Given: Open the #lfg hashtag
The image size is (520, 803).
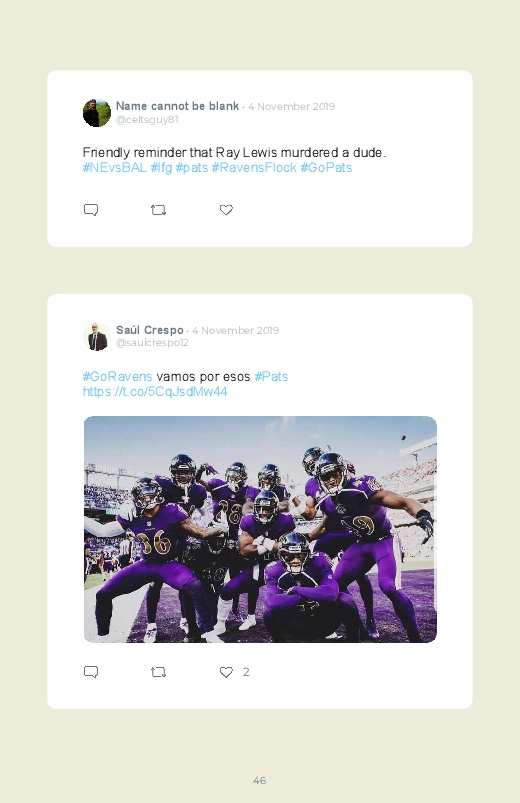Looking at the screenshot, I should 161,167.
